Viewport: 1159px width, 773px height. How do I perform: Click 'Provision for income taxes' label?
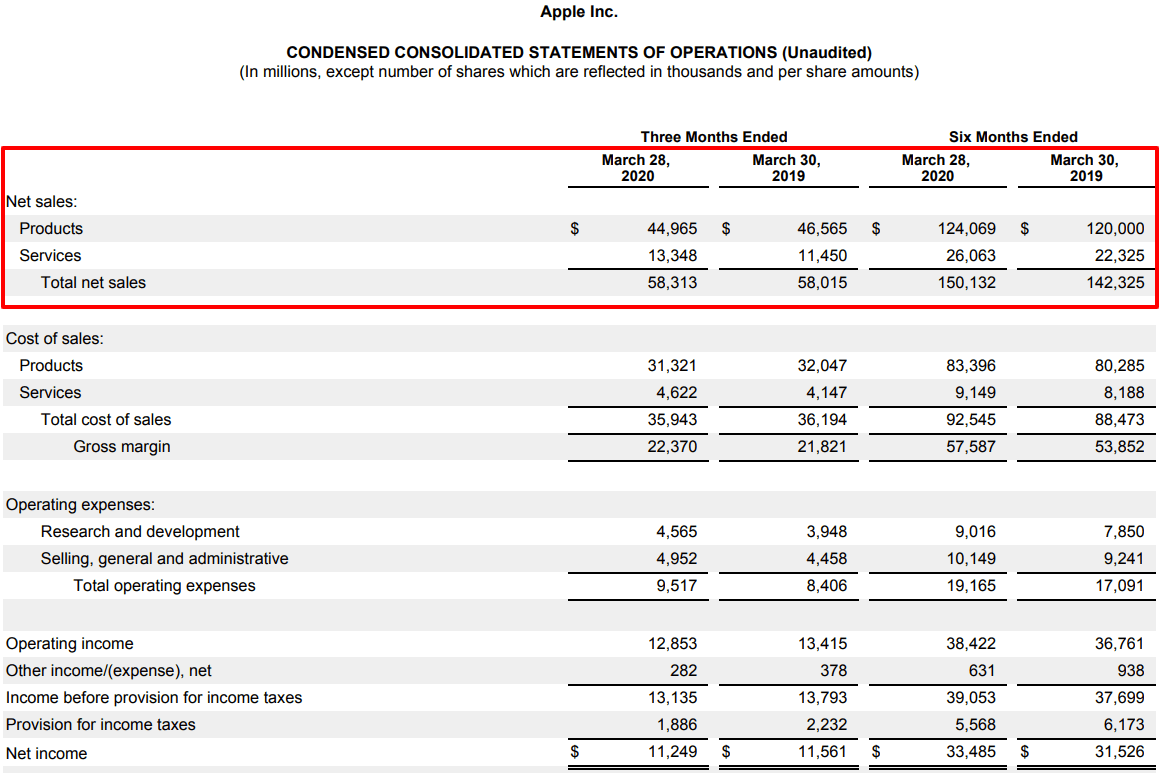pyautogui.click(x=101, y=725)
